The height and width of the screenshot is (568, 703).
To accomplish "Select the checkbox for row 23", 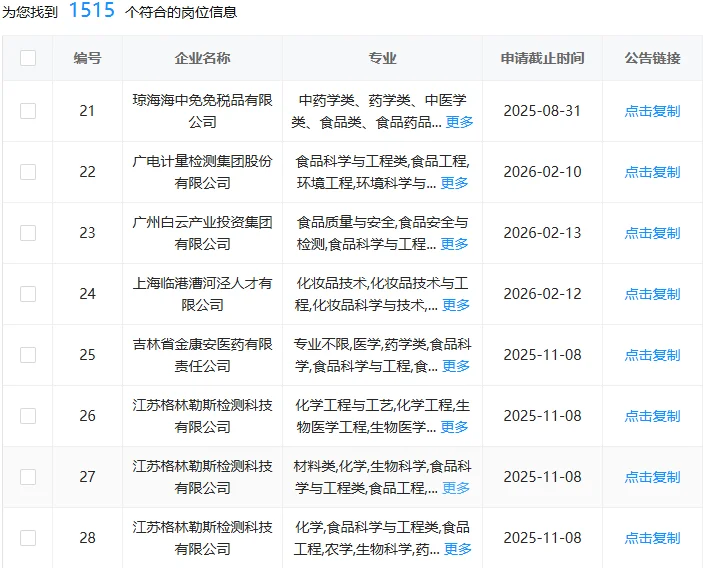I will [28, 233].
